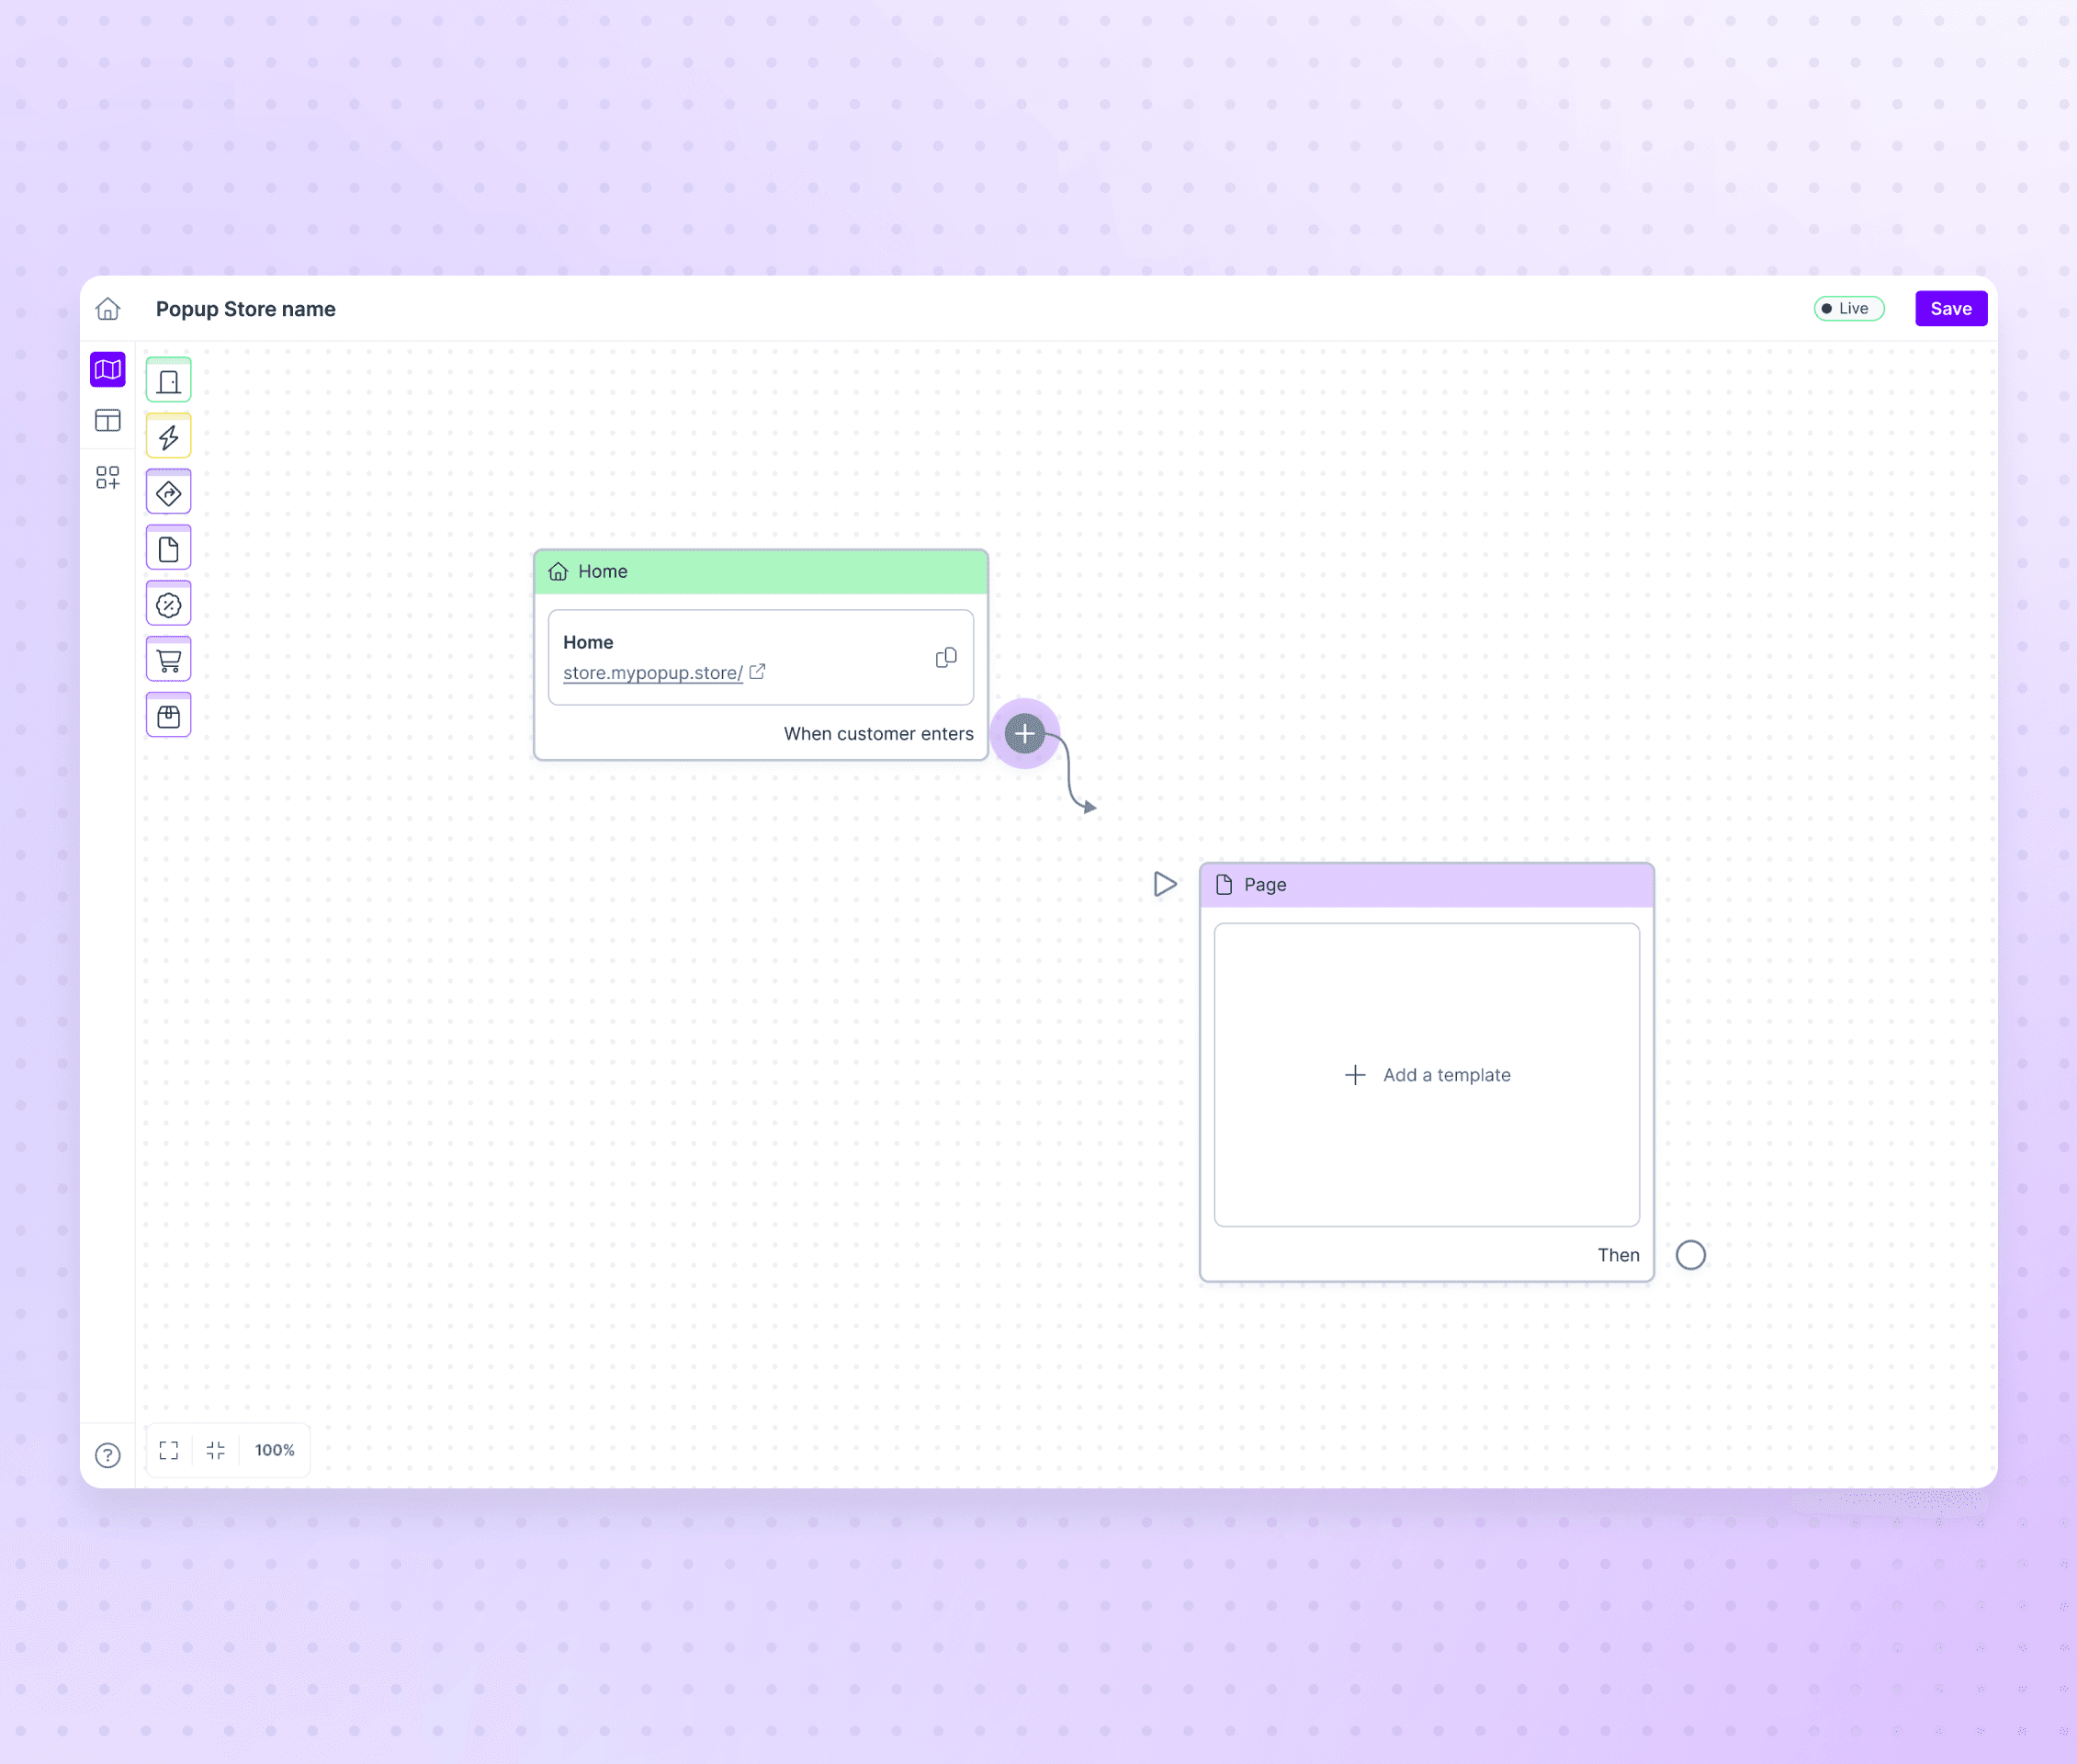Click the Then output circle connector
Viewport: 2077px width, 1764px height.
point(1690,1255)
